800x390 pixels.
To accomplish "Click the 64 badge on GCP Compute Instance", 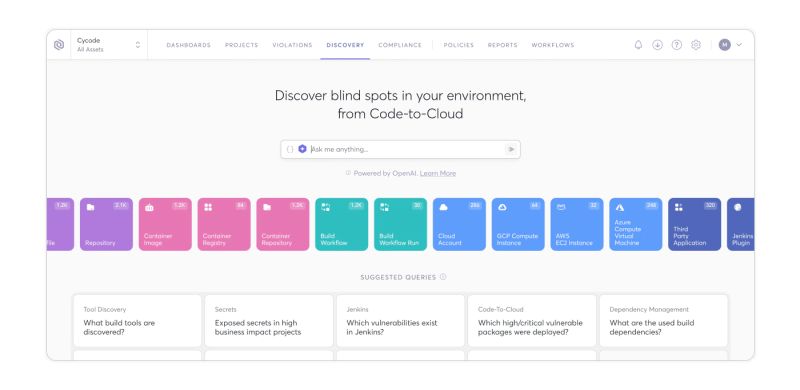I will pos(535,205).
